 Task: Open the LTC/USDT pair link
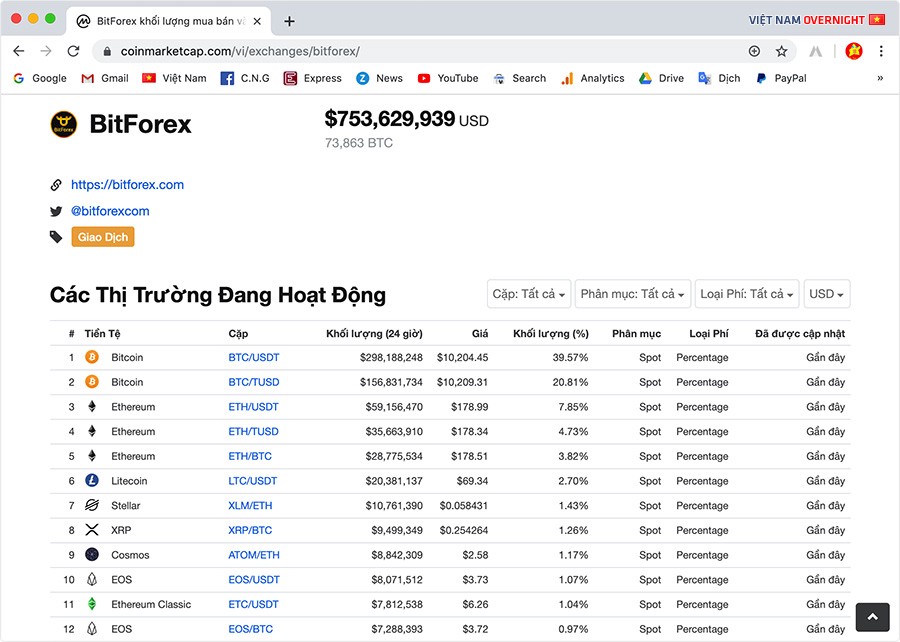[253, 481]
